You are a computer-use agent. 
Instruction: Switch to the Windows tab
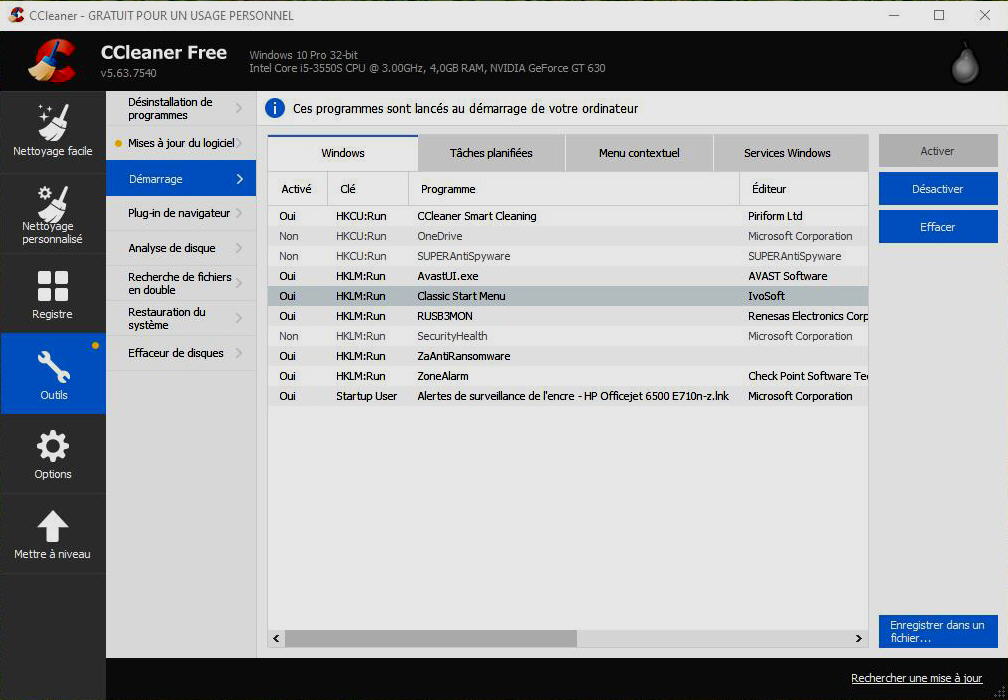pyautogui.click(x=343, y=153)
